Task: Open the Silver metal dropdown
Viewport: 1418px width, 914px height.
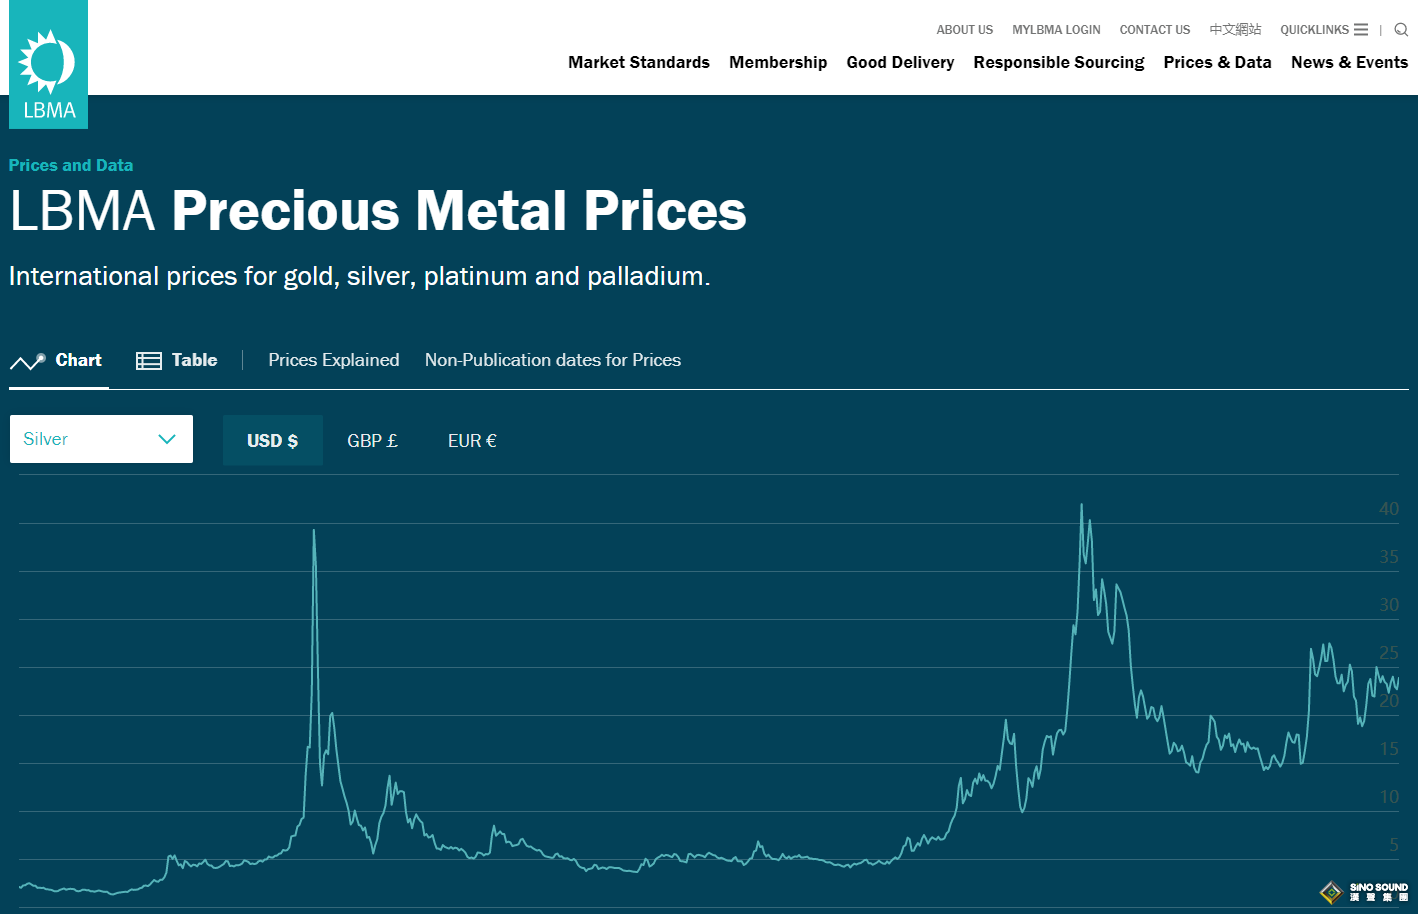Action: (x=101, y=439)
